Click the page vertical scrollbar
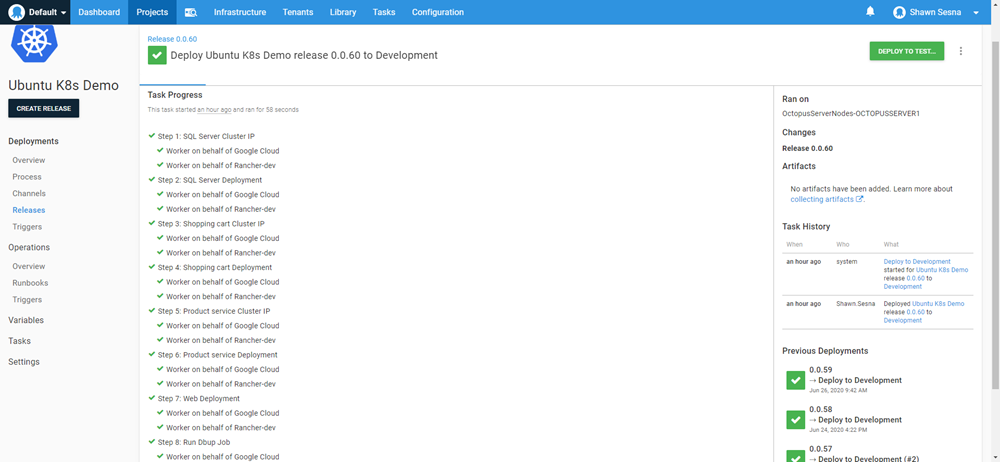This screenshot has width=1000, height=462. 994,200
